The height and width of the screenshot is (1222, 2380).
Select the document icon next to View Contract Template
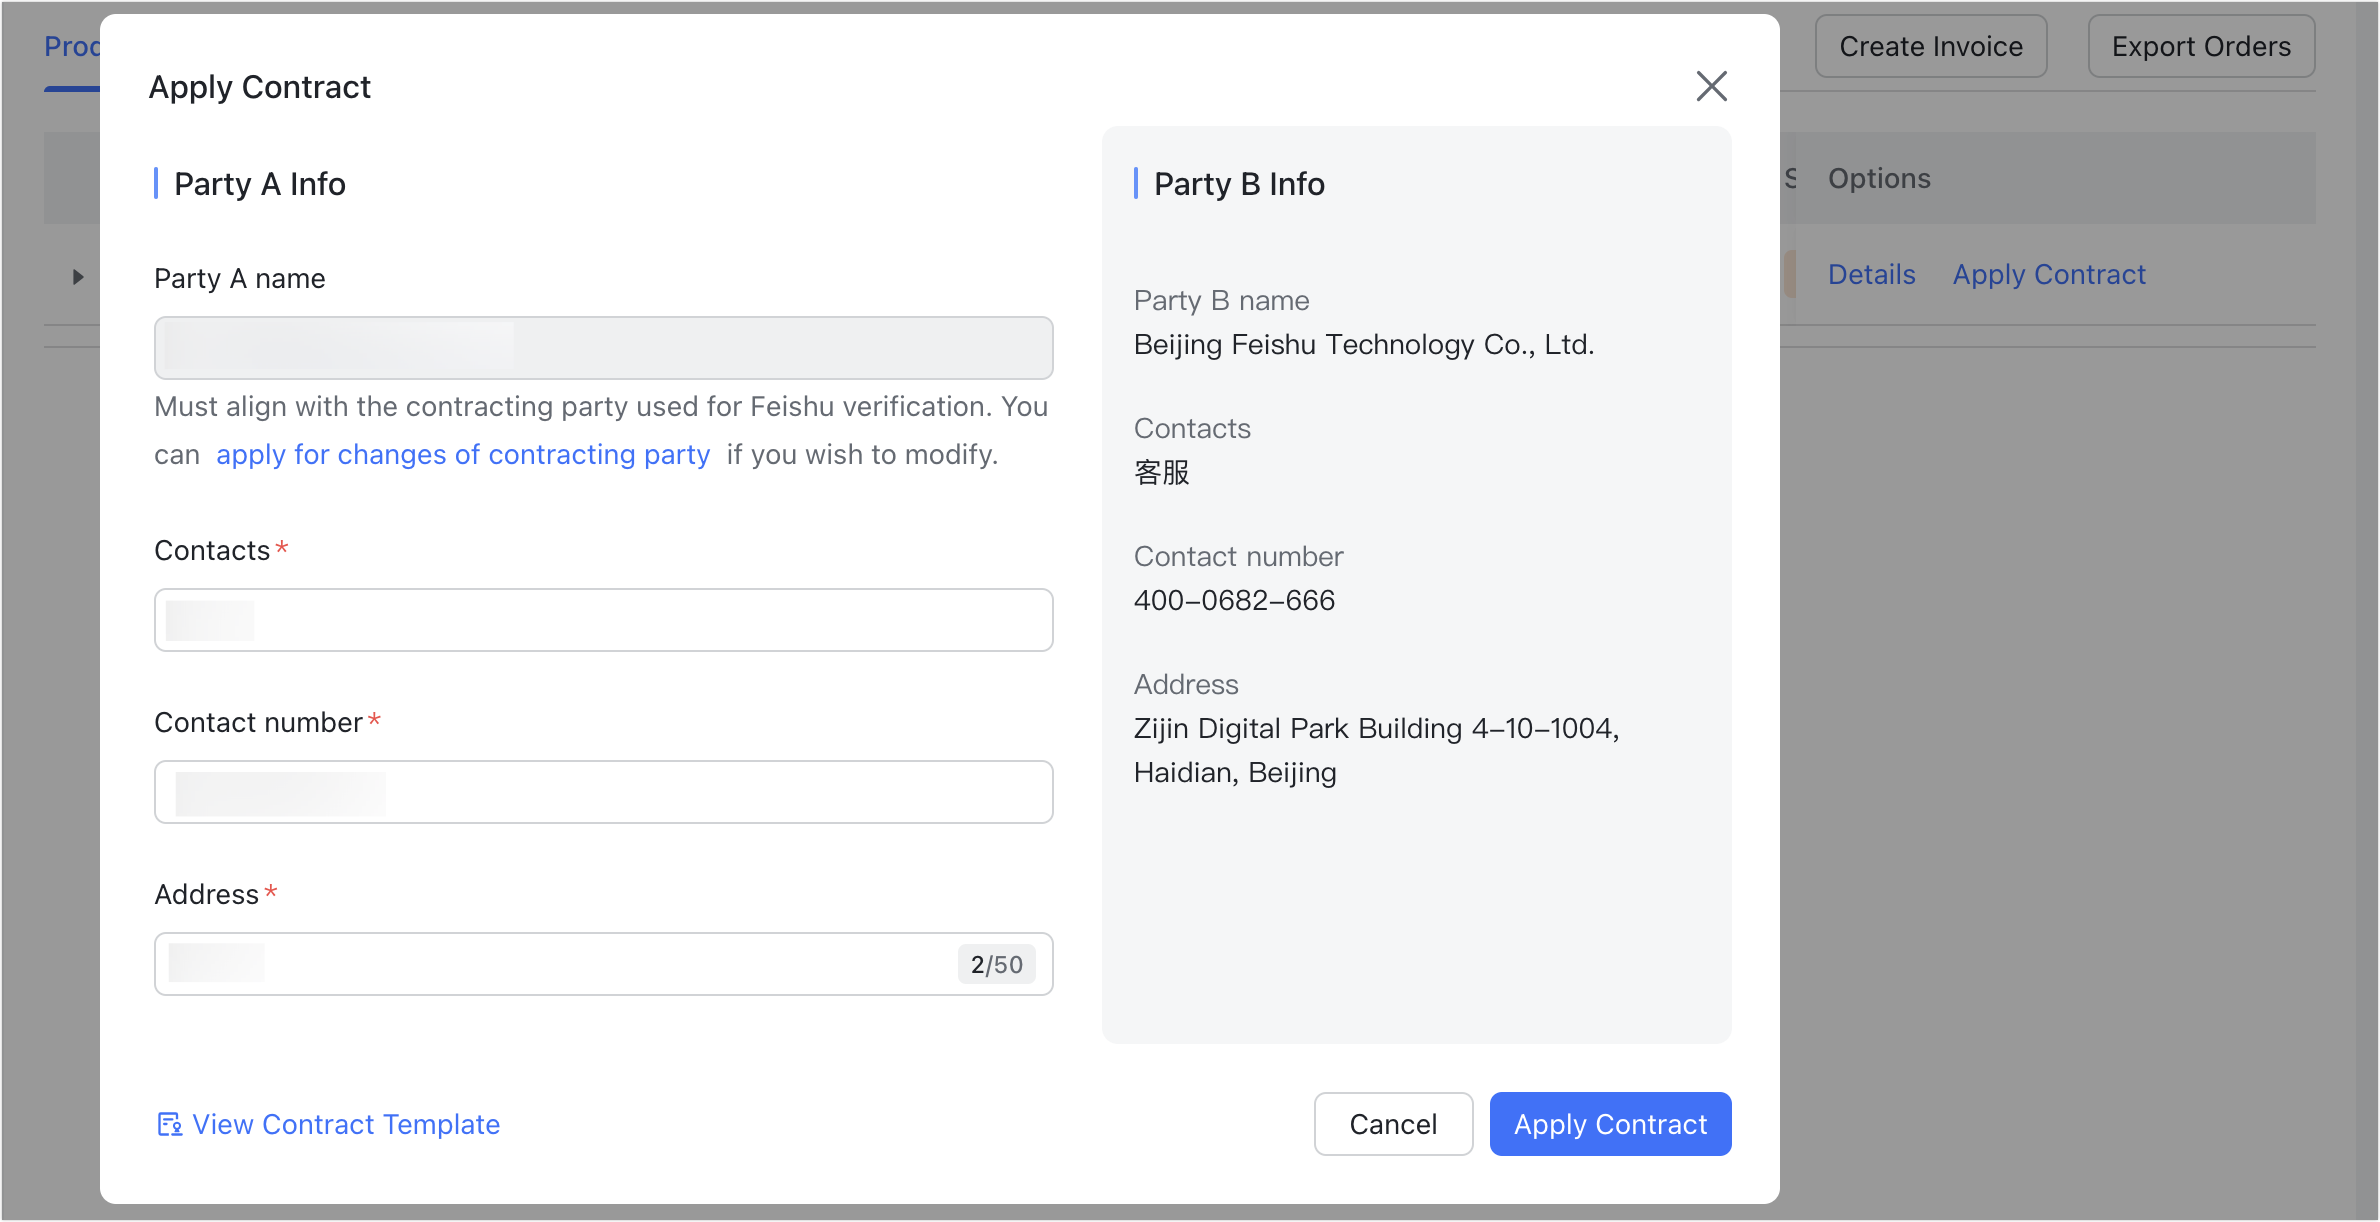pyautogui.click(x=170, y=1124)
